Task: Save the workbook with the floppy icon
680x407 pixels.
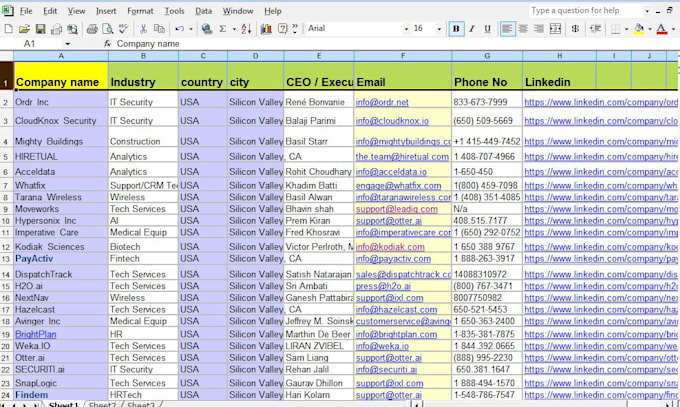Action: [x=40, y=29]
